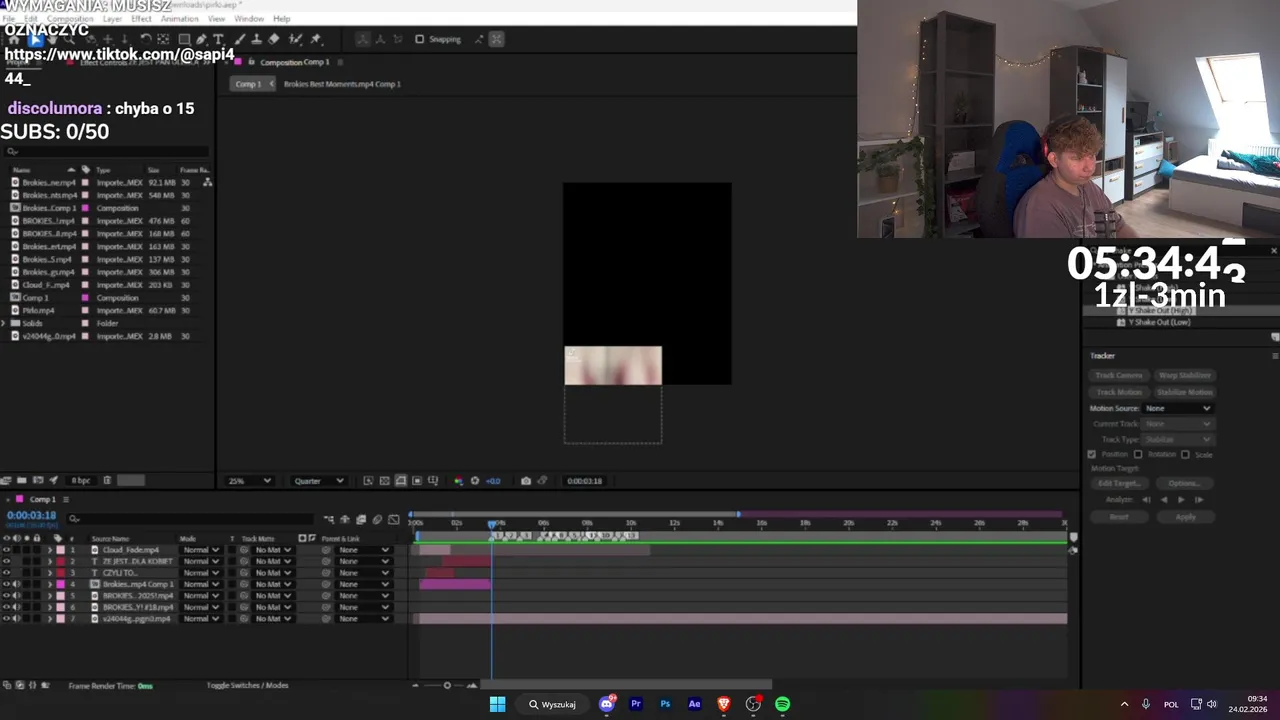Click the Stabilize Motion button
Image resolution: width=1280 pixels, height=720 pixels.
[1184, 392]
